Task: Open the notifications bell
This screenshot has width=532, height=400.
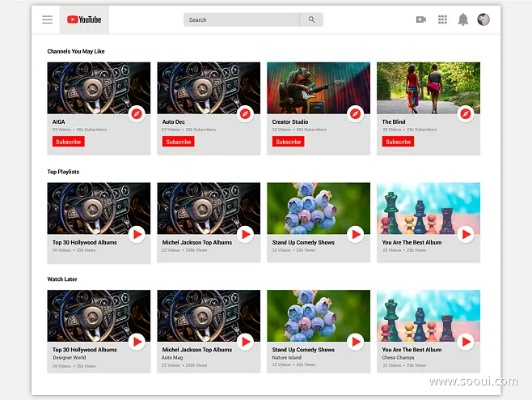Action: (x=463, y=20)
